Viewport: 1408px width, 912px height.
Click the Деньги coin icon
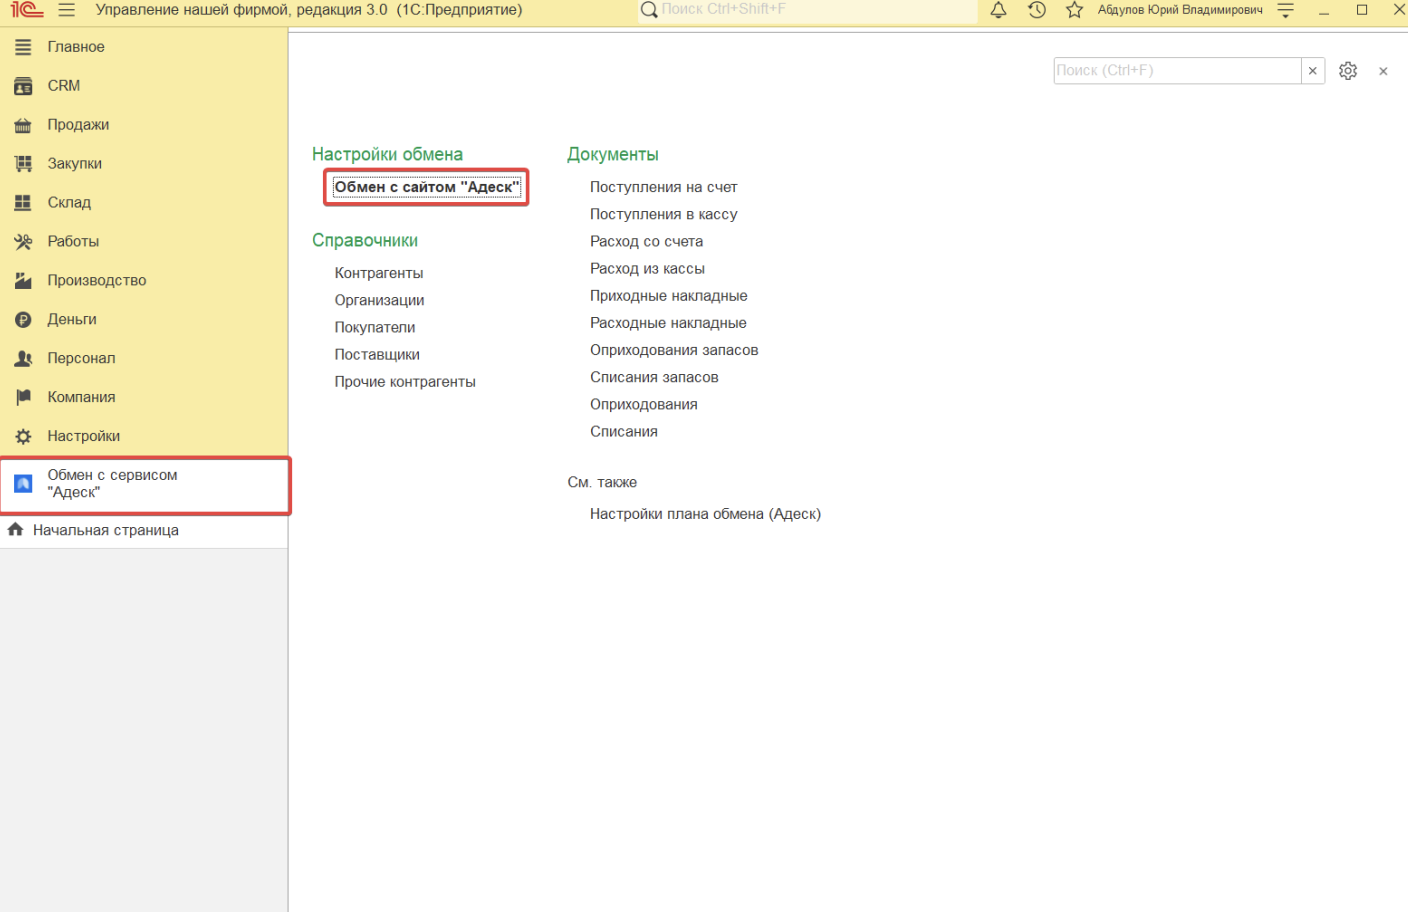[x=23, y=320]
